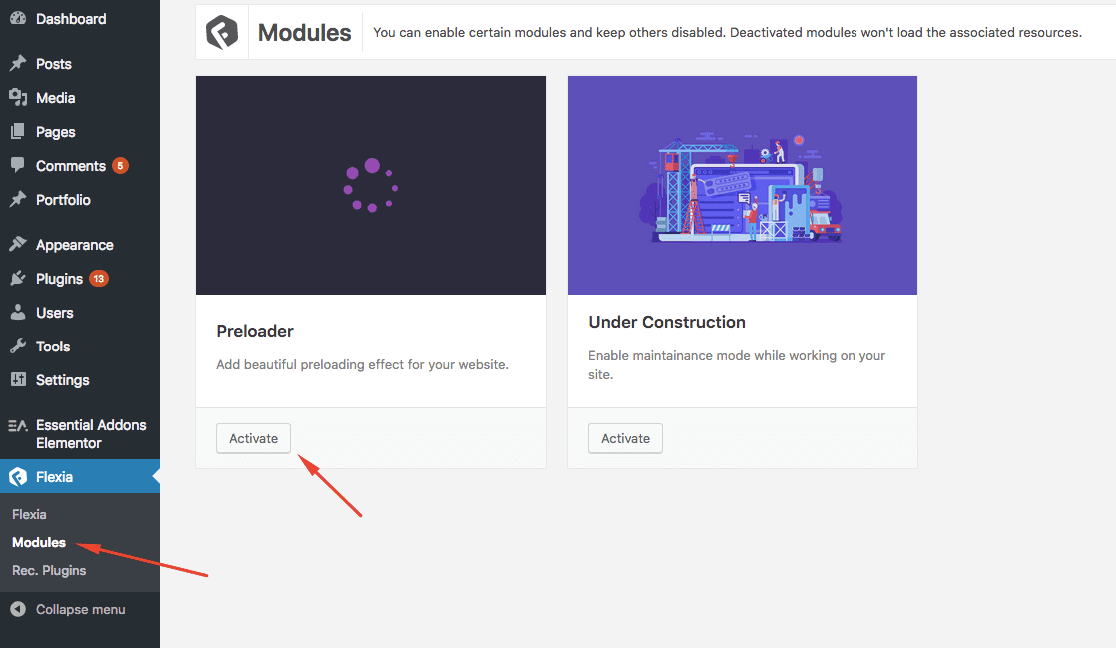The image size is (1116, 648).
Task: Click the Modules page heading
Action: coord(305,33)
